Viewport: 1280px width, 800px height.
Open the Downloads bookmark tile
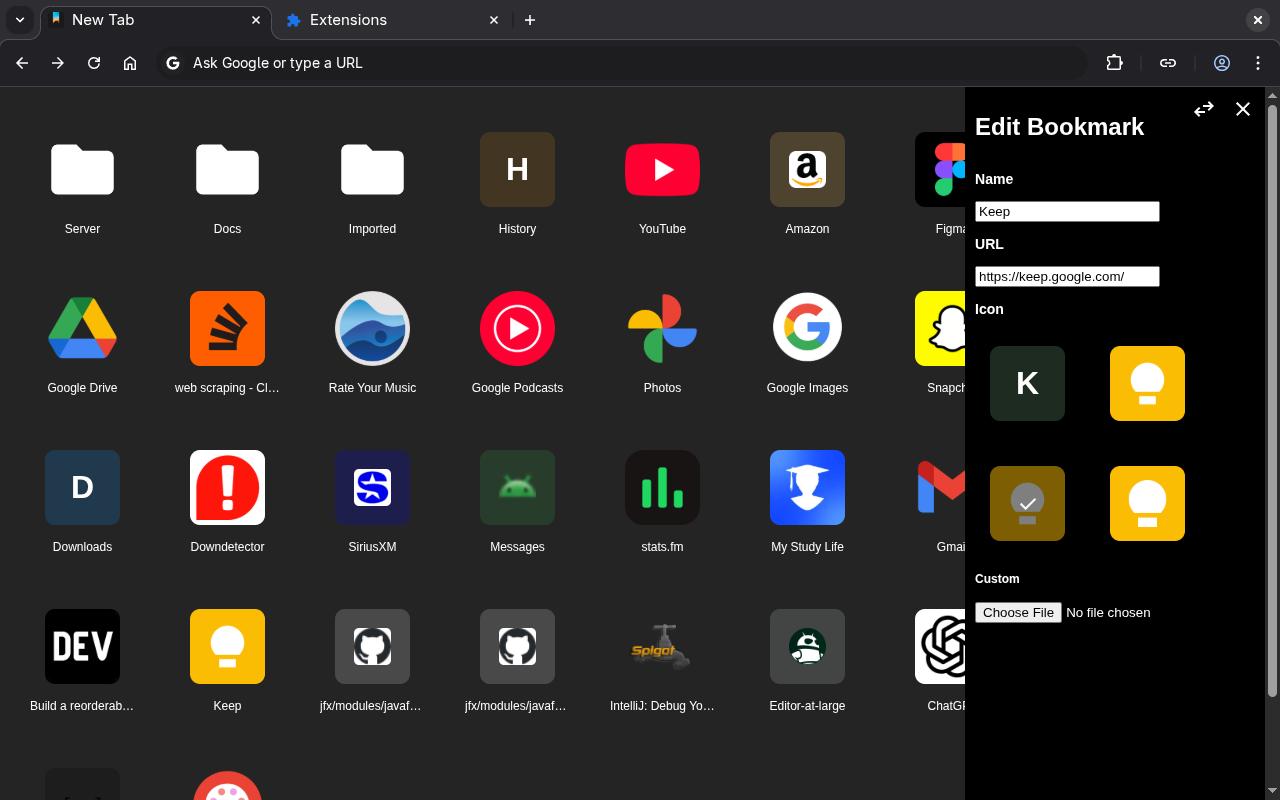[x=82, y=488]
